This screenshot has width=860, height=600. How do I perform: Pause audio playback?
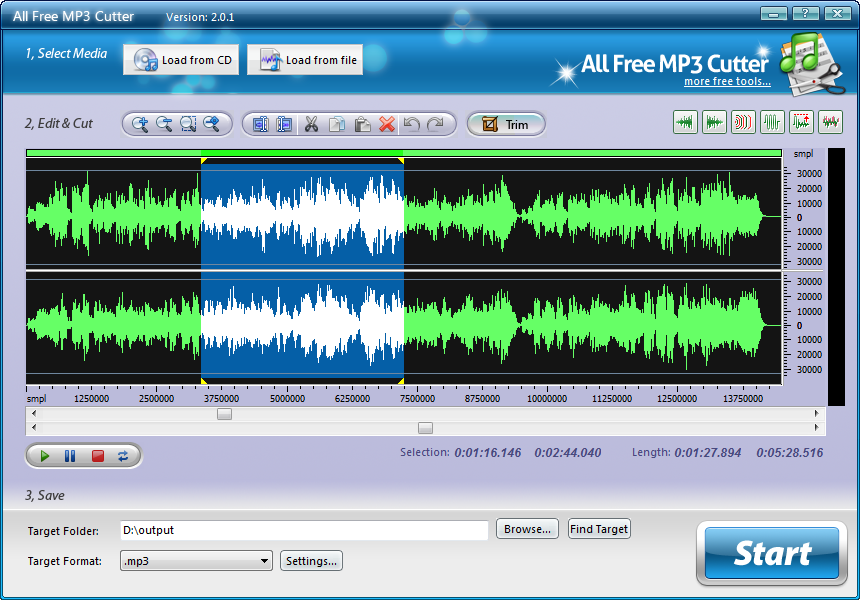(x=70, y=456)
